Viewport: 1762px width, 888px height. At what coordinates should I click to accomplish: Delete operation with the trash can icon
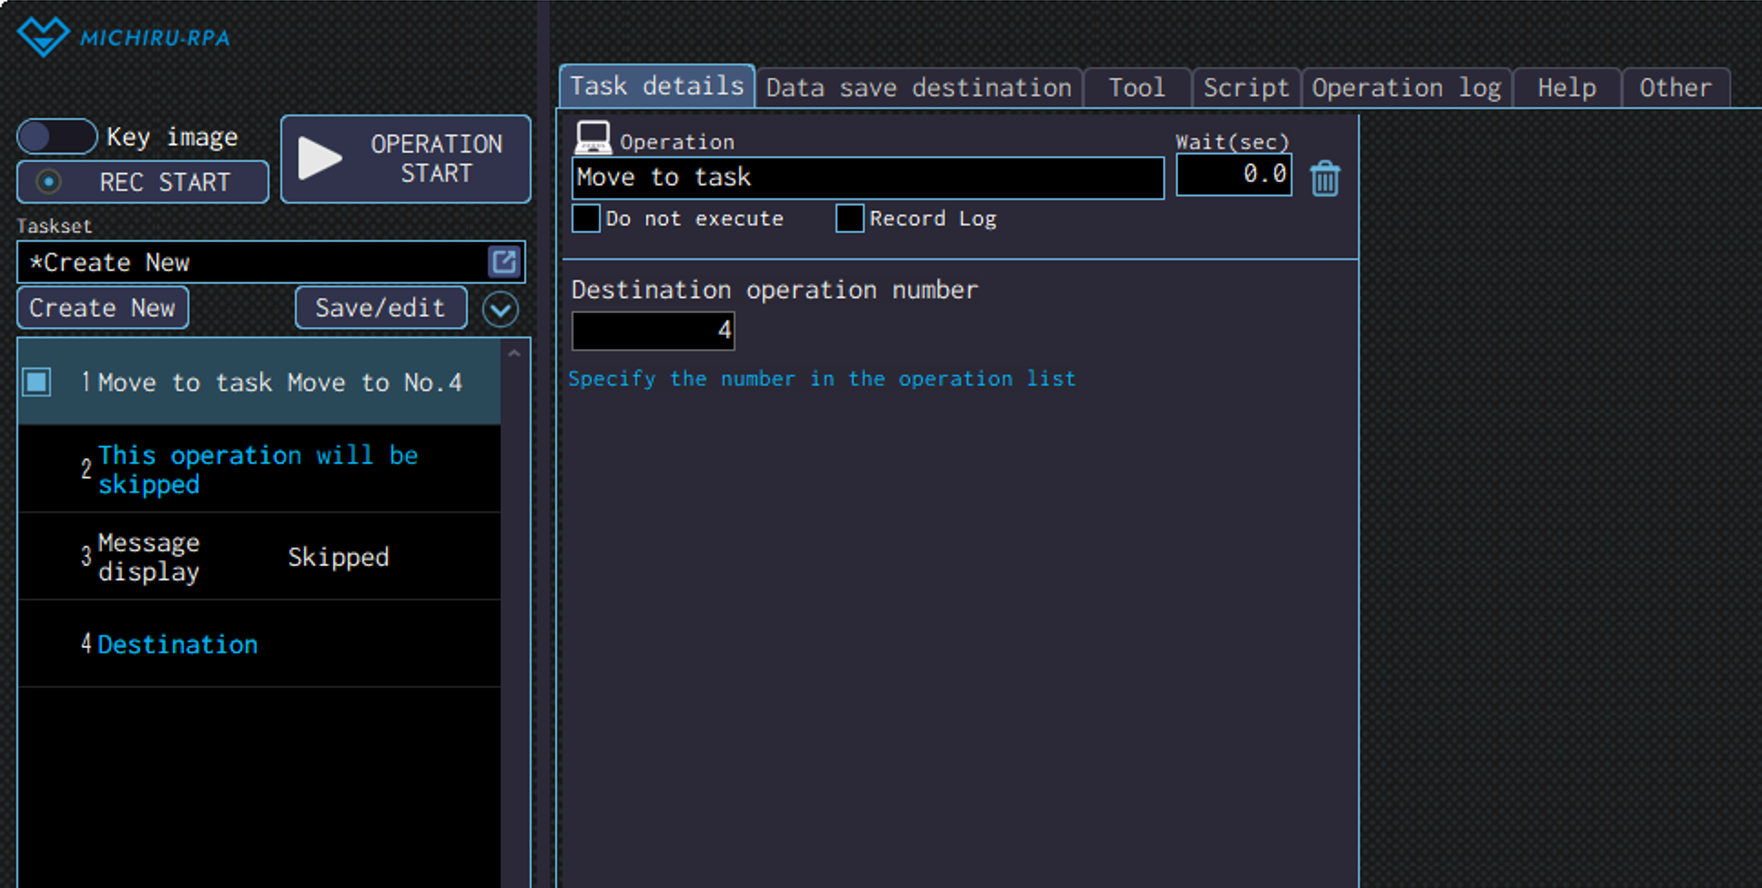click(x=1325, y=179)
